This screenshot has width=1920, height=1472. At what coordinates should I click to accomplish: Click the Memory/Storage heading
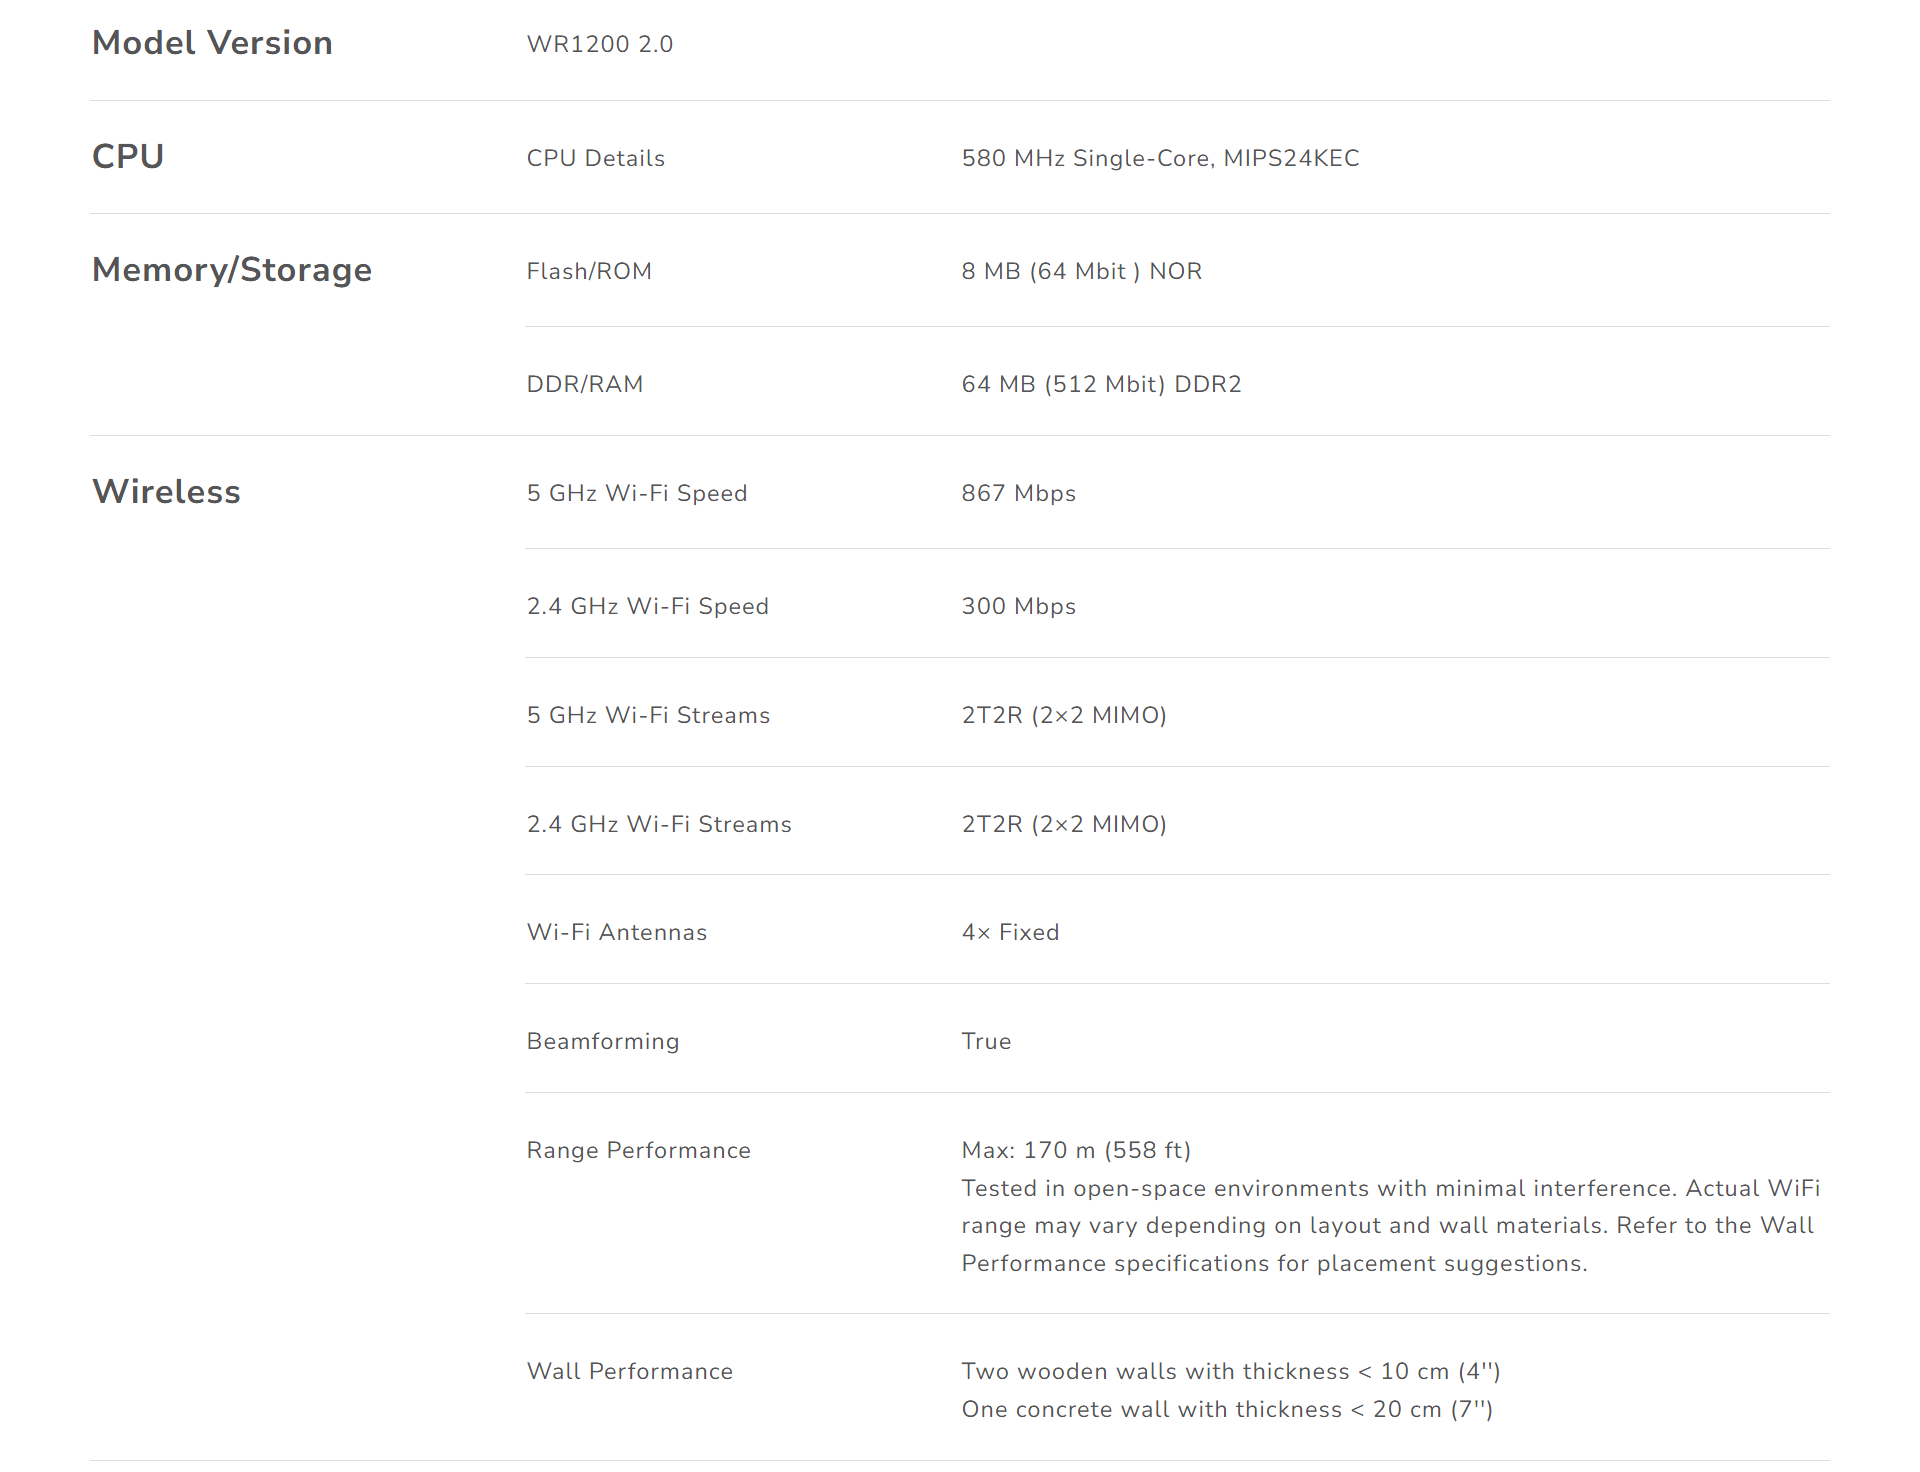point(232,270)
